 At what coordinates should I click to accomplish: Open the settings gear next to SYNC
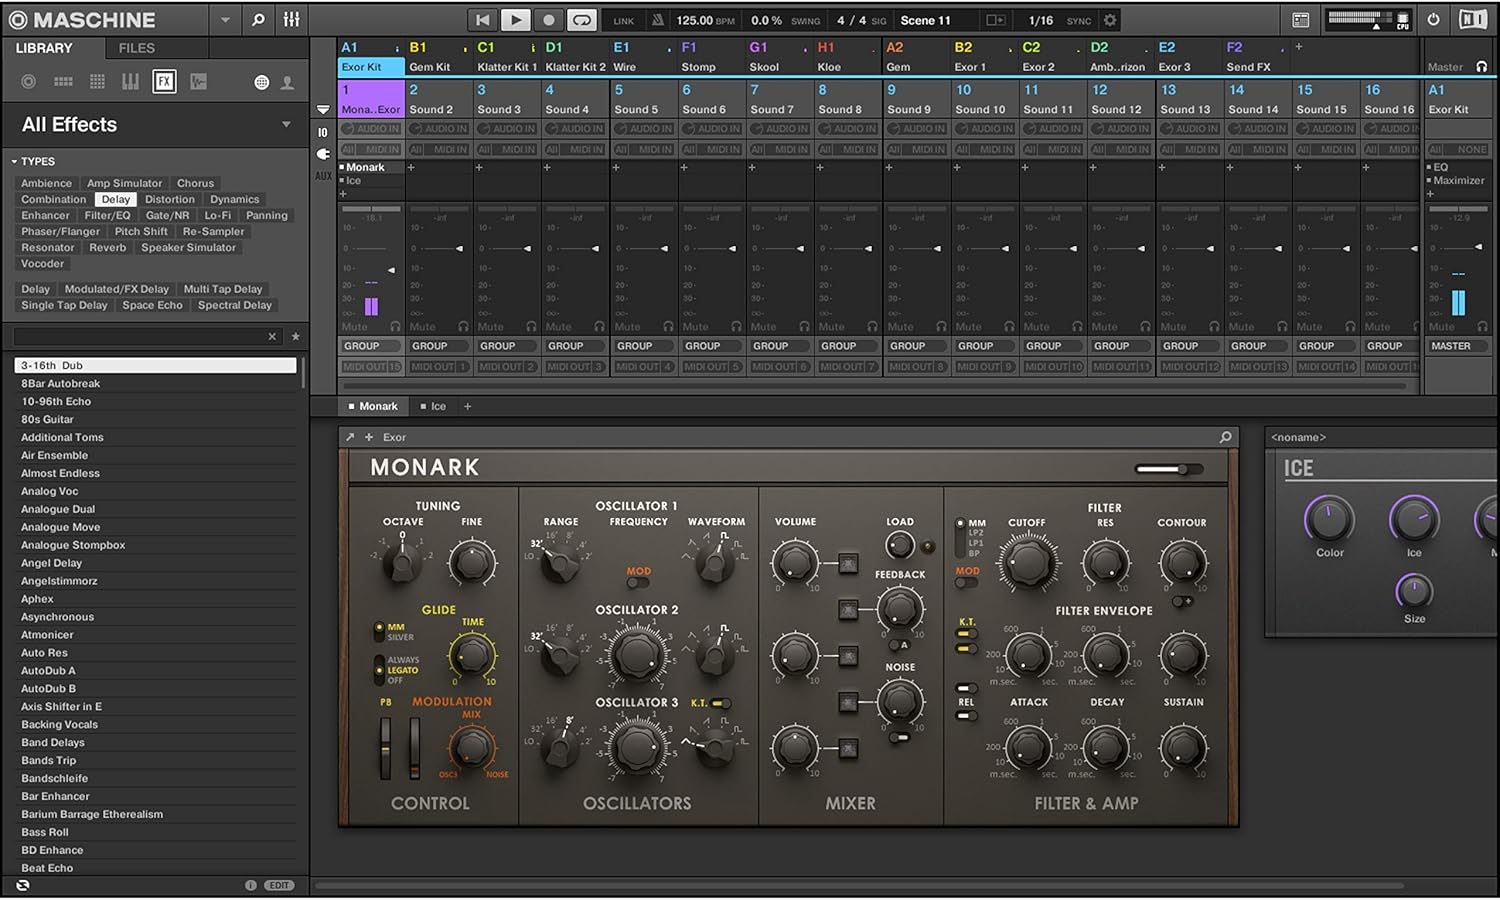[x=1108, y=20]
